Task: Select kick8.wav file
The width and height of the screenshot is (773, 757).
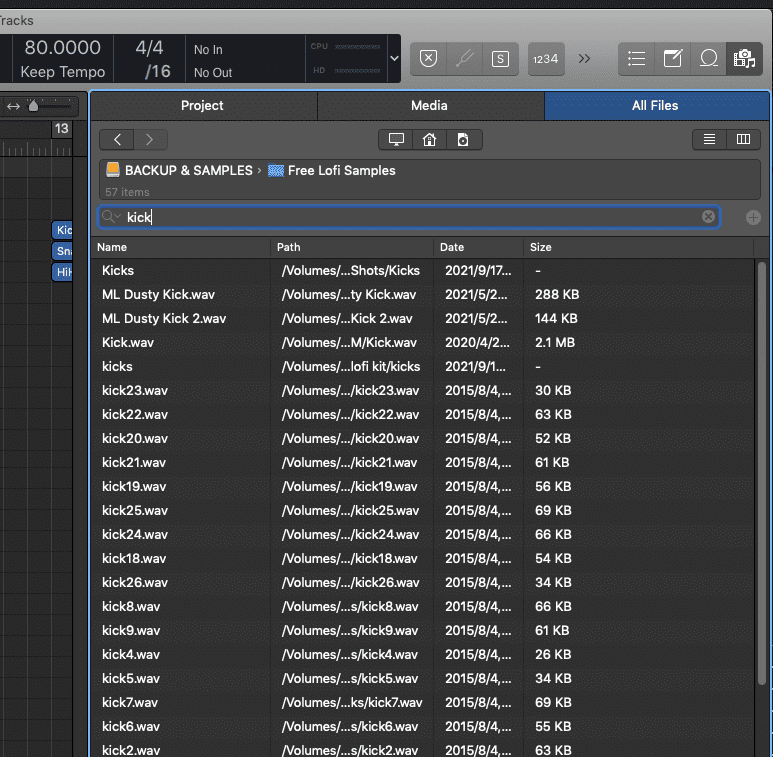Action: pyautogui.click(x=423, y=606)
